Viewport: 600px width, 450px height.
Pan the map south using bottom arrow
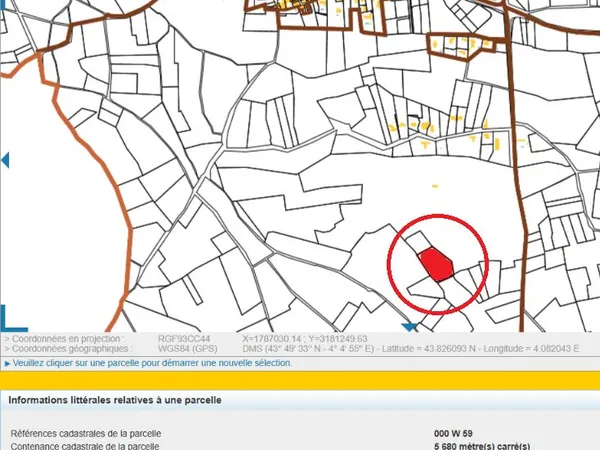point(409,327)
